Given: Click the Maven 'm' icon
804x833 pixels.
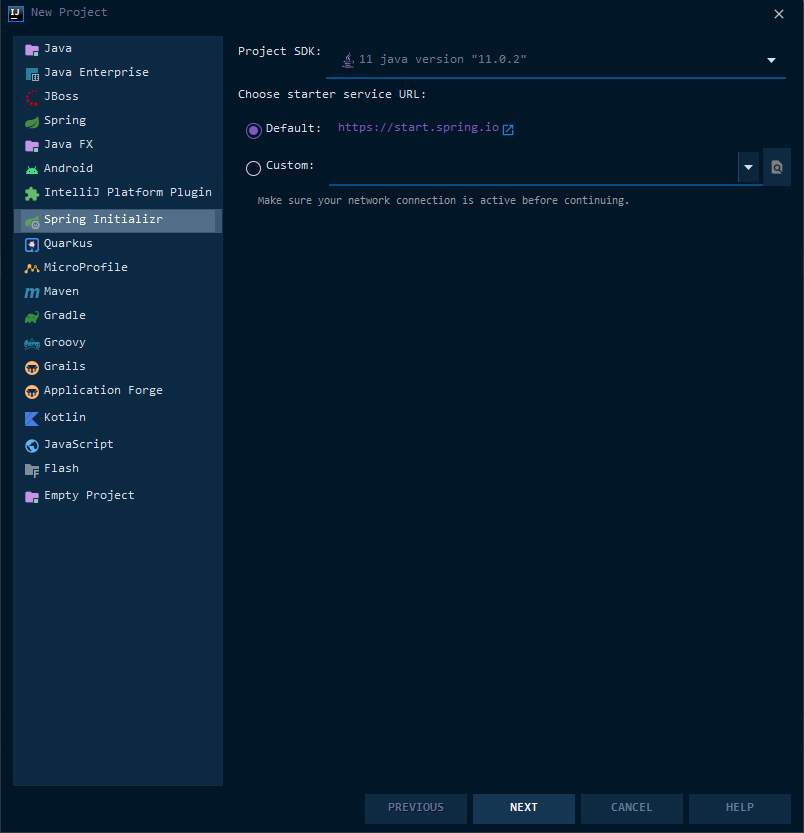Looking at the screenshot, I should pyautogui.click(x=32, y=292).
